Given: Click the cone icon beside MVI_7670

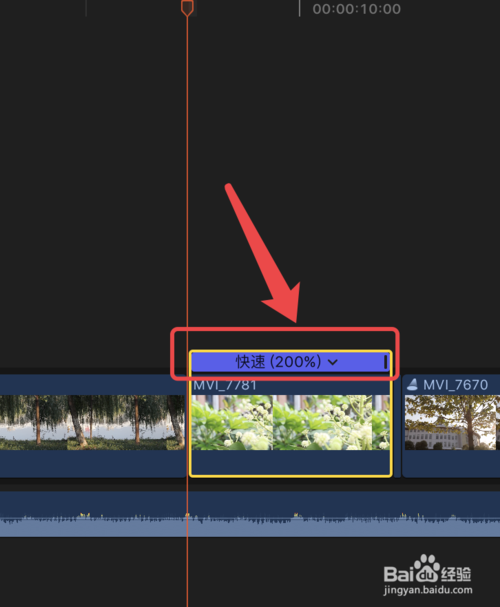Looking at the screenshot, I should point(413,384).
